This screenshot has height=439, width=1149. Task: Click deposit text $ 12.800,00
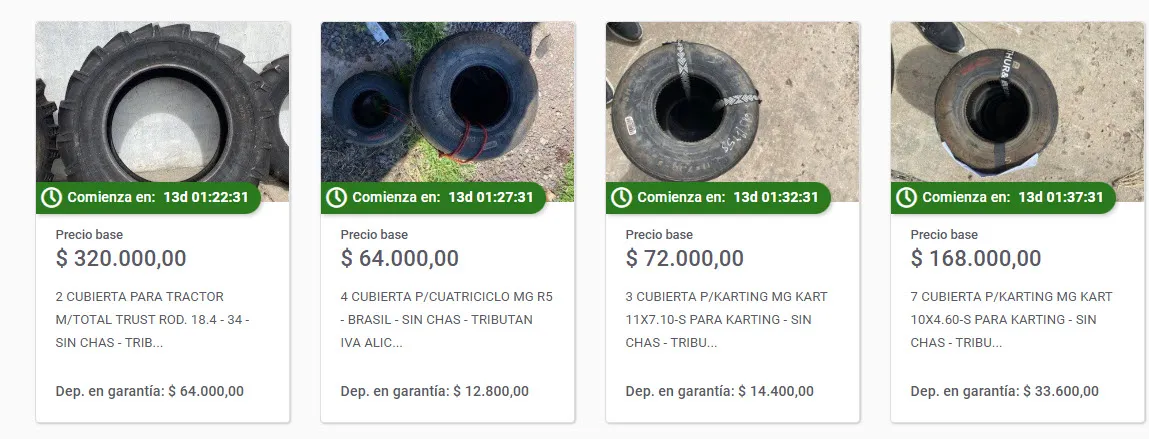pyautogui.click(x=491, y=391)
